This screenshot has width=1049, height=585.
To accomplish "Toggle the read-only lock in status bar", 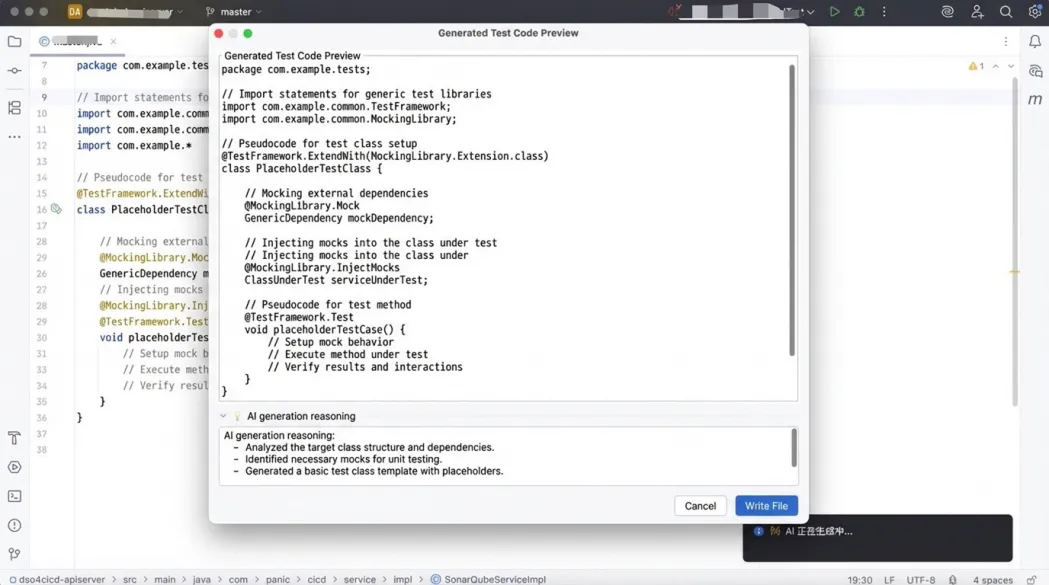I will click(x=1031, y=580).
